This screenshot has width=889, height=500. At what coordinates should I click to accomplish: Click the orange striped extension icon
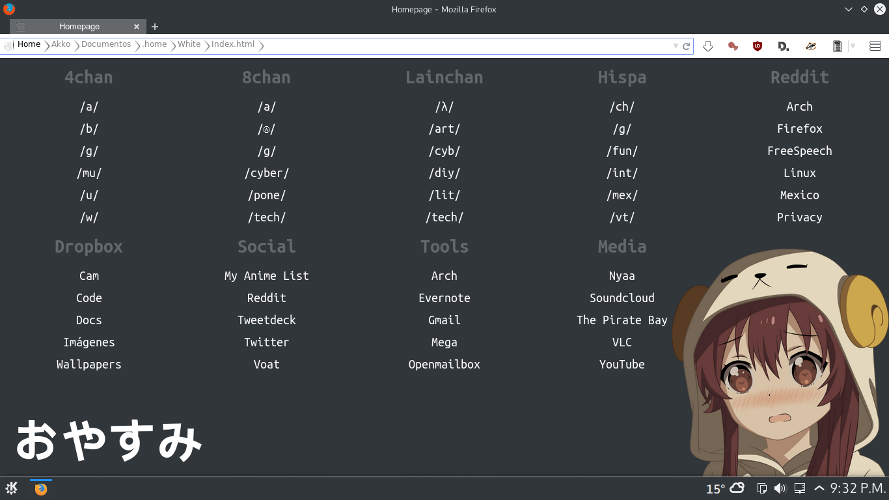pyautogui.click(x=811, y=46)
